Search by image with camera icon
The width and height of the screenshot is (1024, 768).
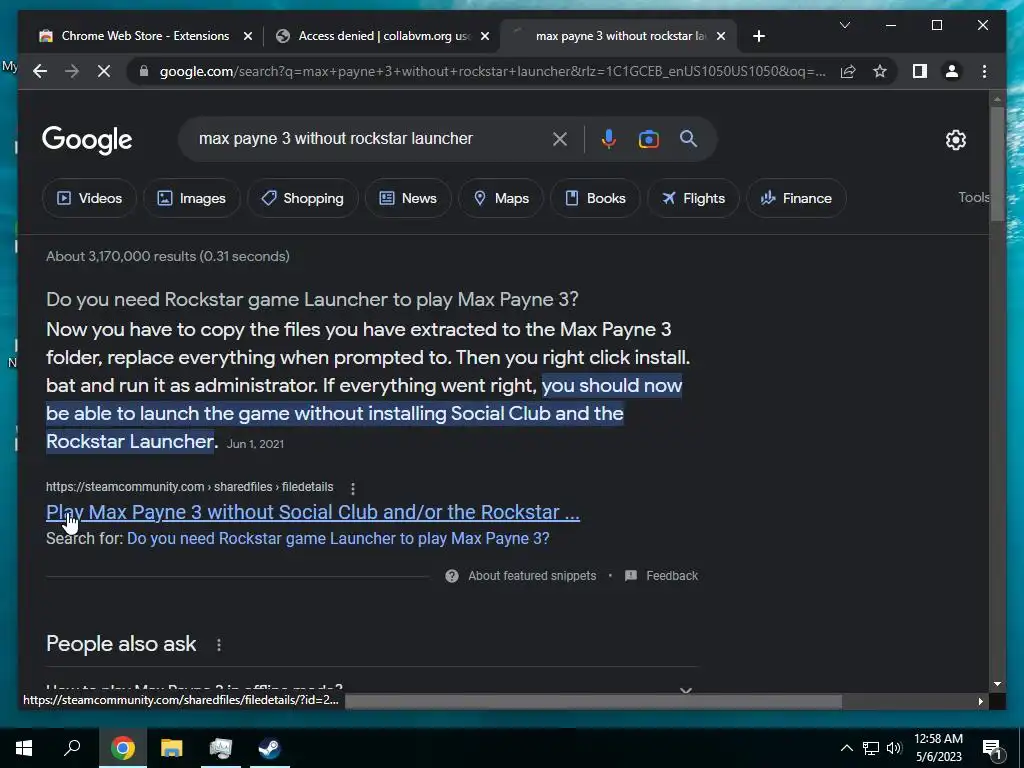648,139
